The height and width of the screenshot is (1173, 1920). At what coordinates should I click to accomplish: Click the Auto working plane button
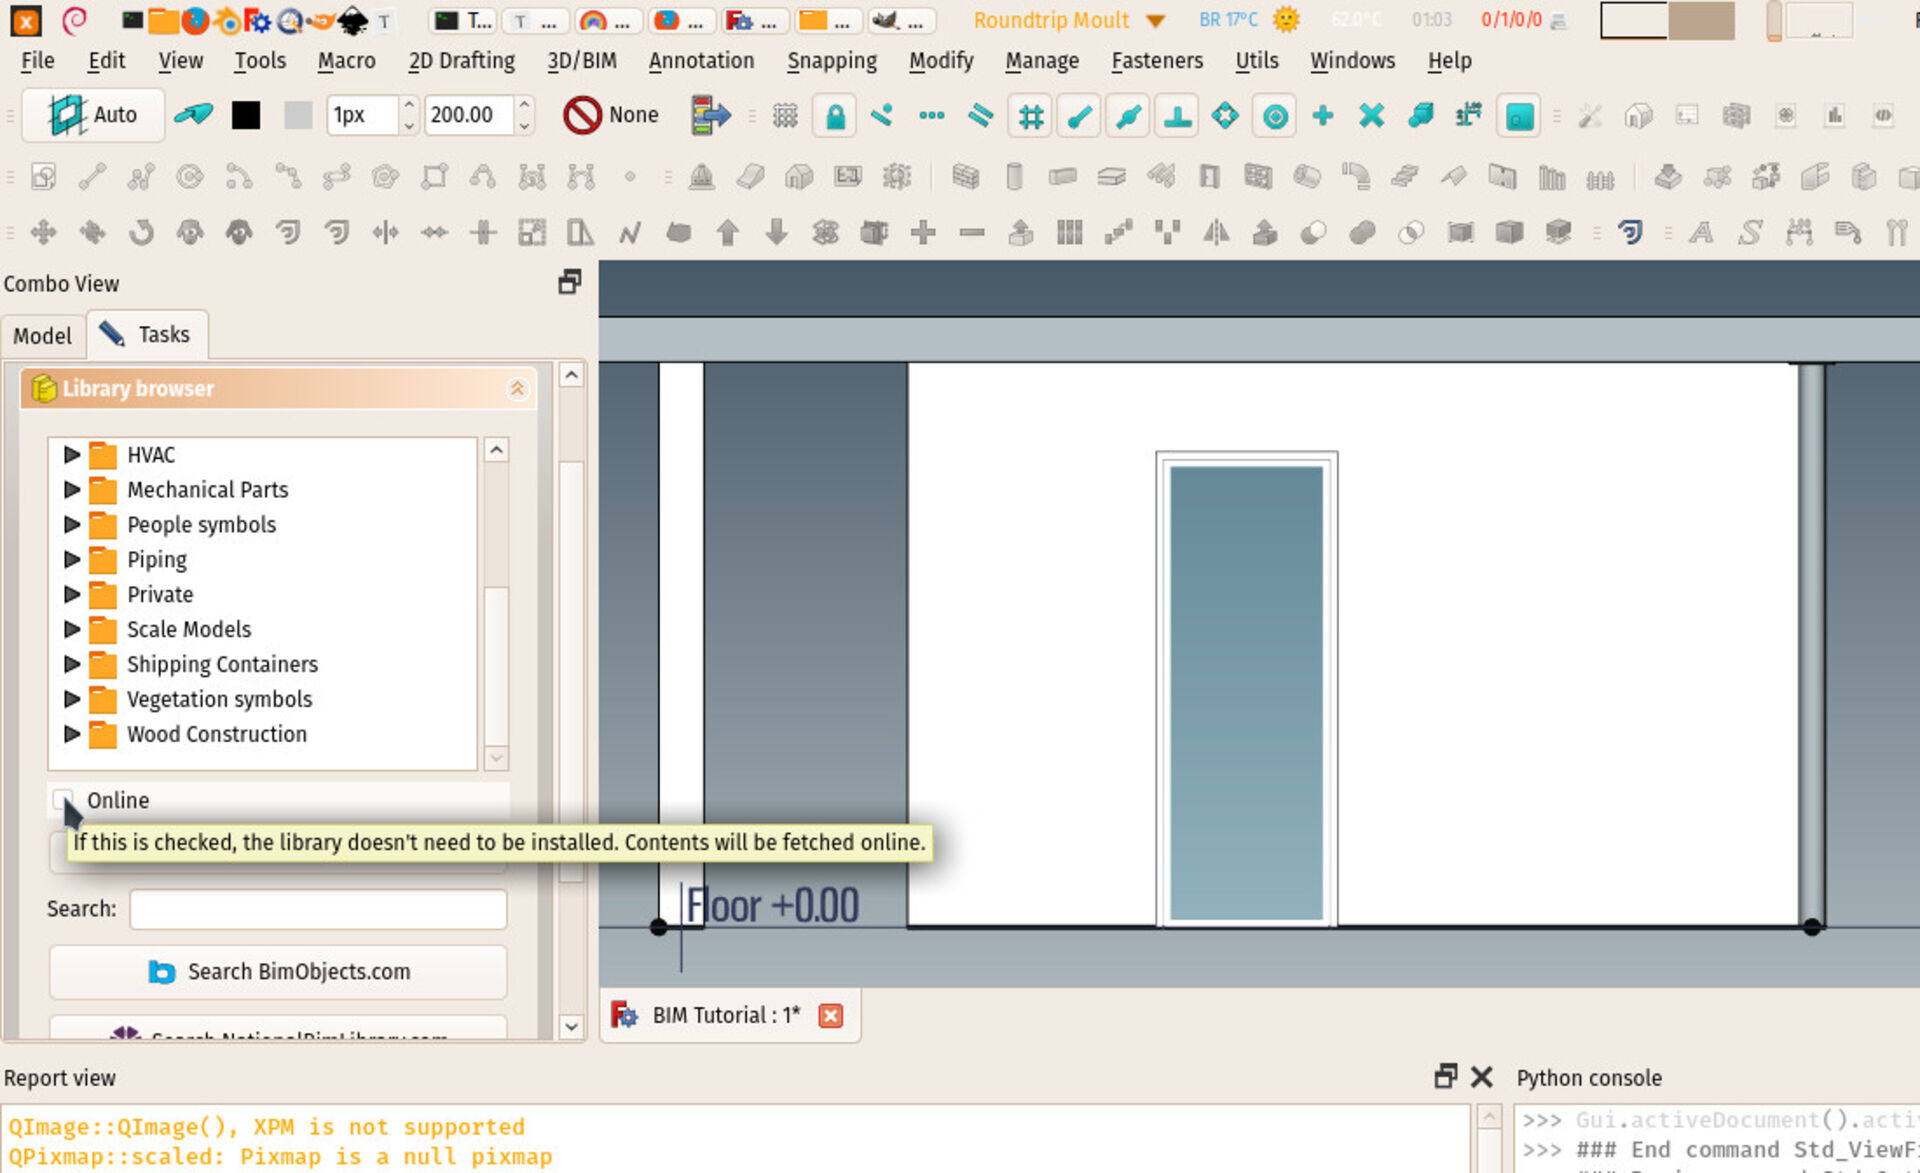93,115
